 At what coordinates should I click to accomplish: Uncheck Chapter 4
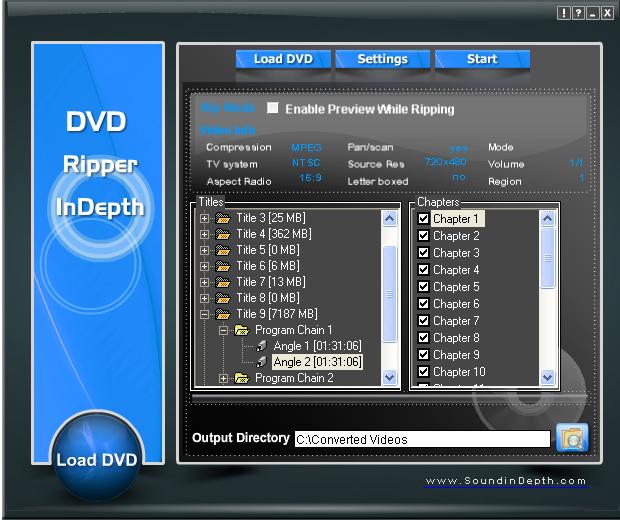click(x=423, y=269)
